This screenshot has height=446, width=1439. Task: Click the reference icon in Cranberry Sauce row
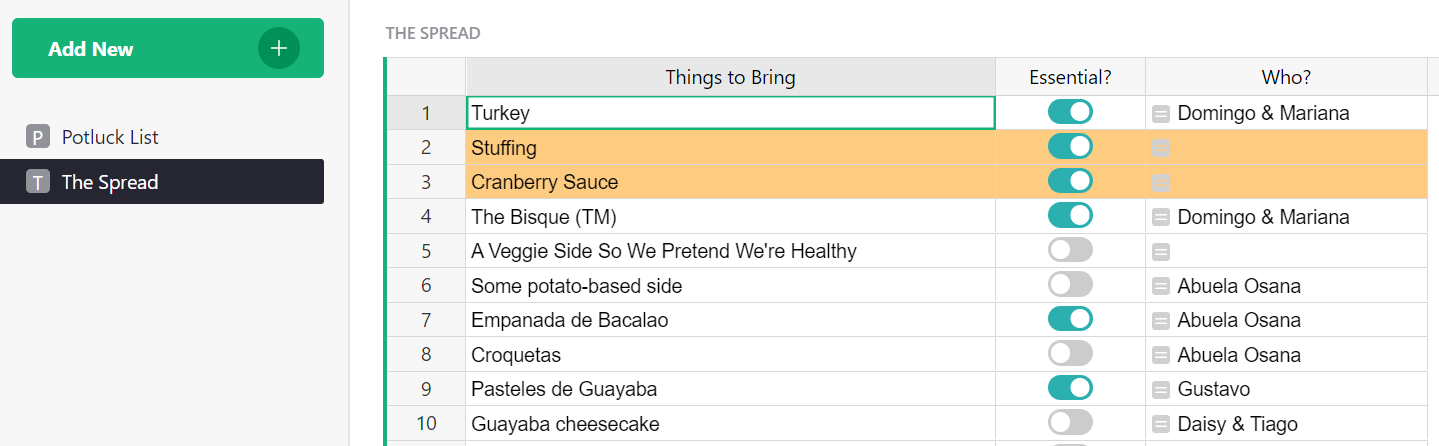click(1160, 182)
